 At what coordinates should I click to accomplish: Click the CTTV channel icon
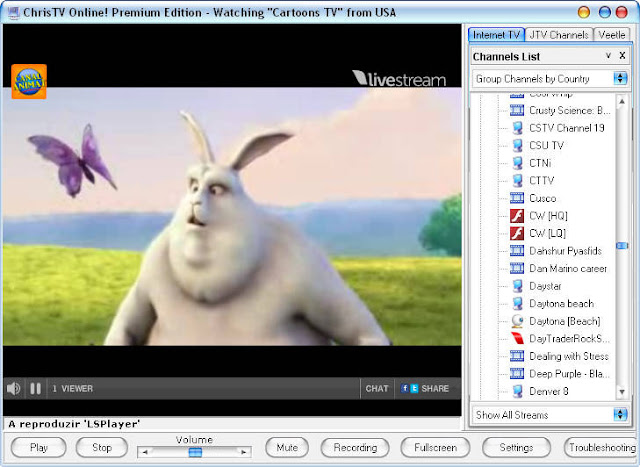(517, 180)
